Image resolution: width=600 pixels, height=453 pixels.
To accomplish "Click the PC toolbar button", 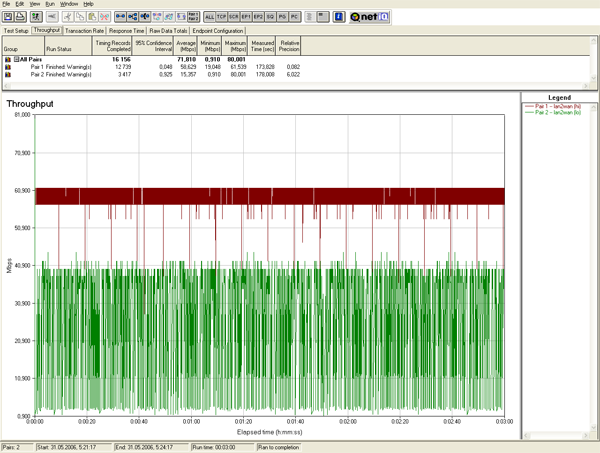I will click(x=295, y=17).
